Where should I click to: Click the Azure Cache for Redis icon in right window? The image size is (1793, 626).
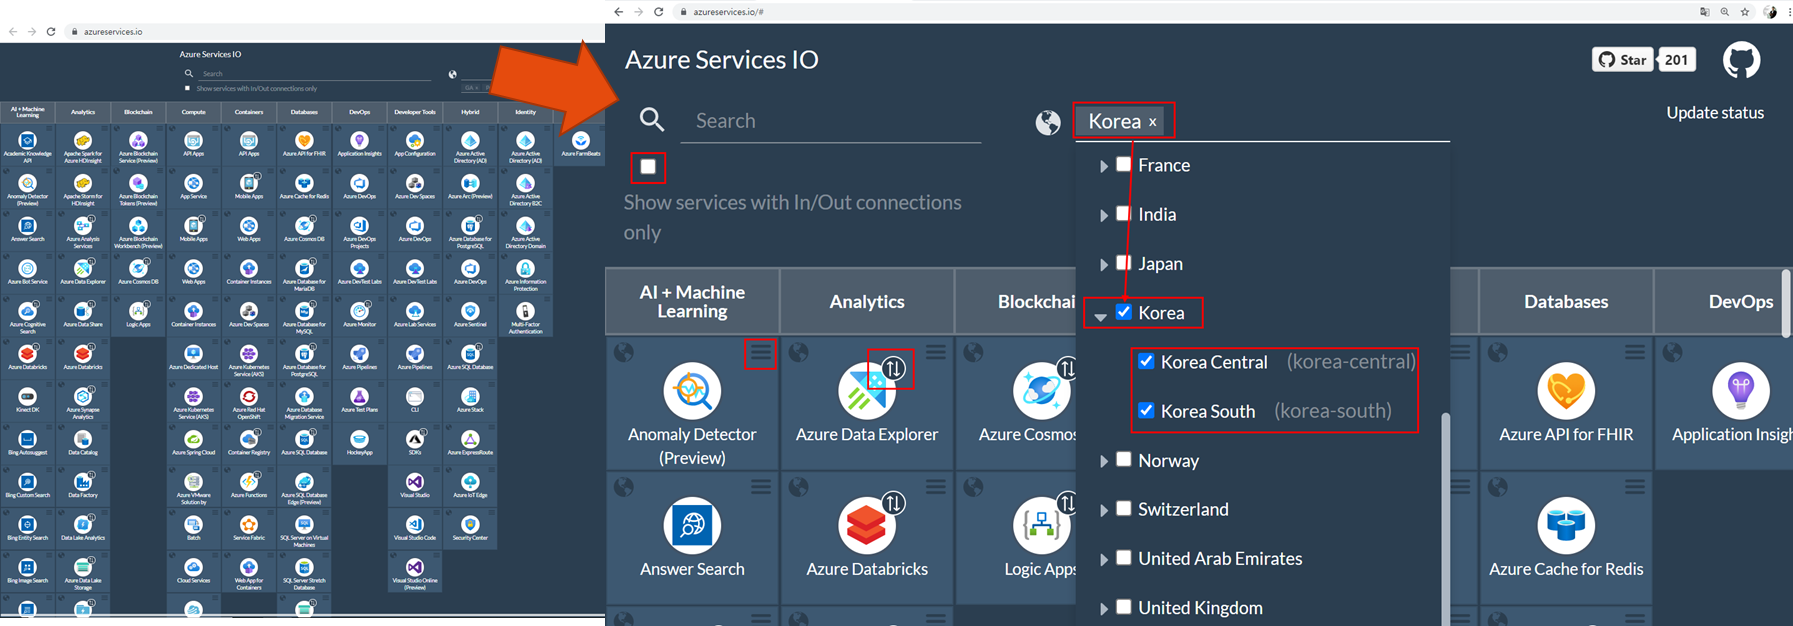(1566, 525)
